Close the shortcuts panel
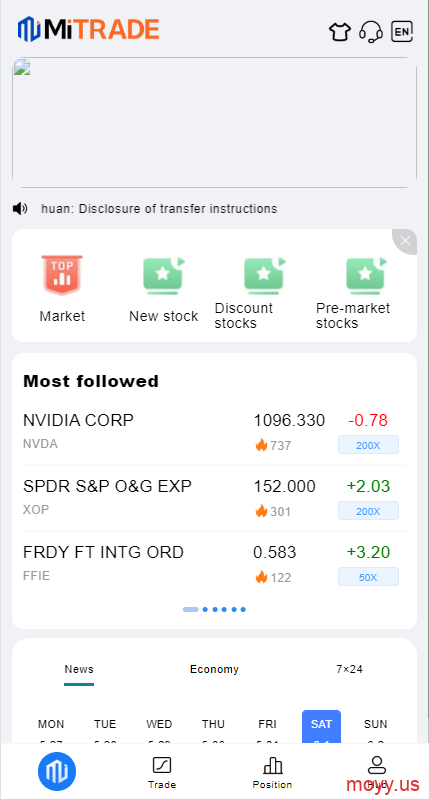This screenshot has width=429, height=799. [405, 241]
